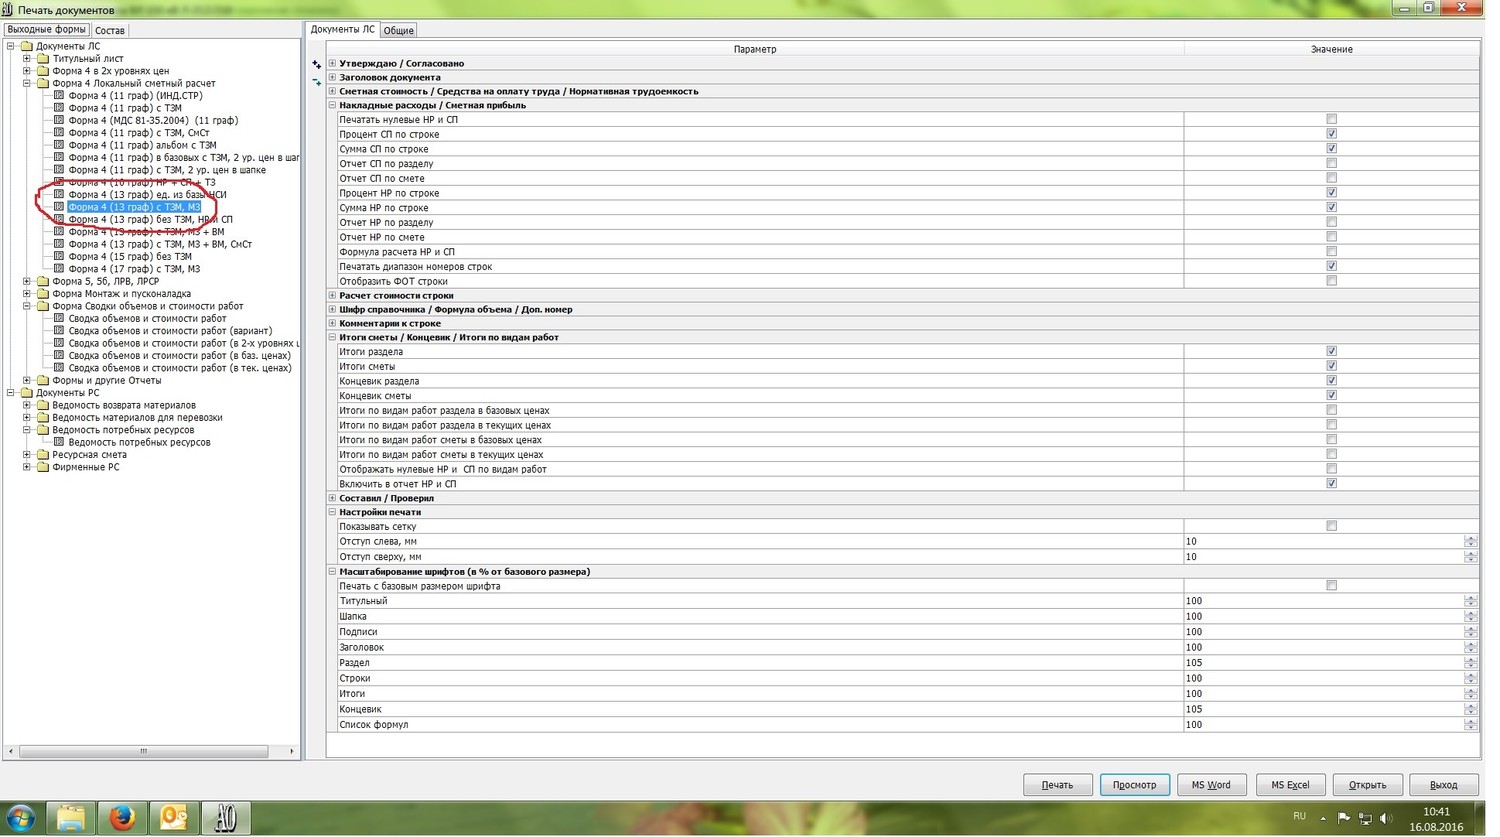
Task: Check Печать с базовым размером шрифта
Action: click(x=1331, y=587)
